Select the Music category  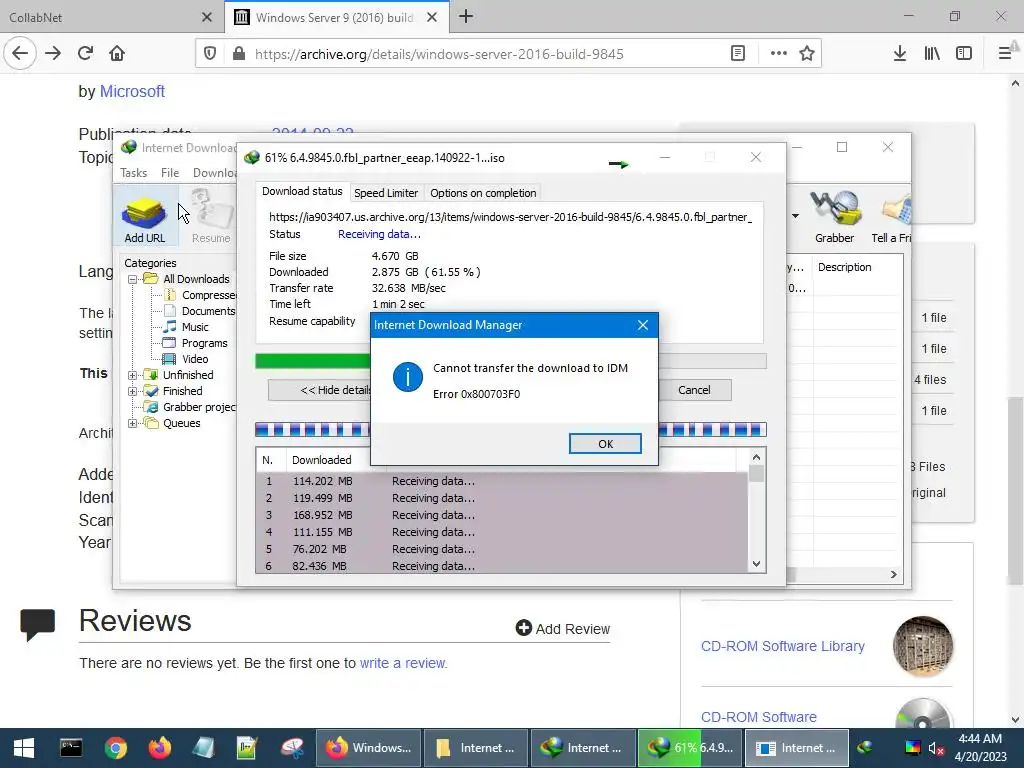[186, 327]
